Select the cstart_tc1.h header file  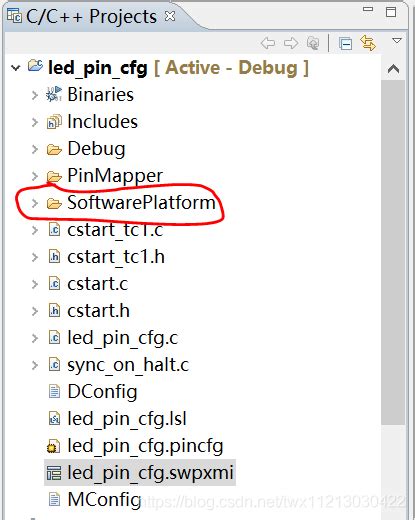pyautogui.click(x=116, y=257)
